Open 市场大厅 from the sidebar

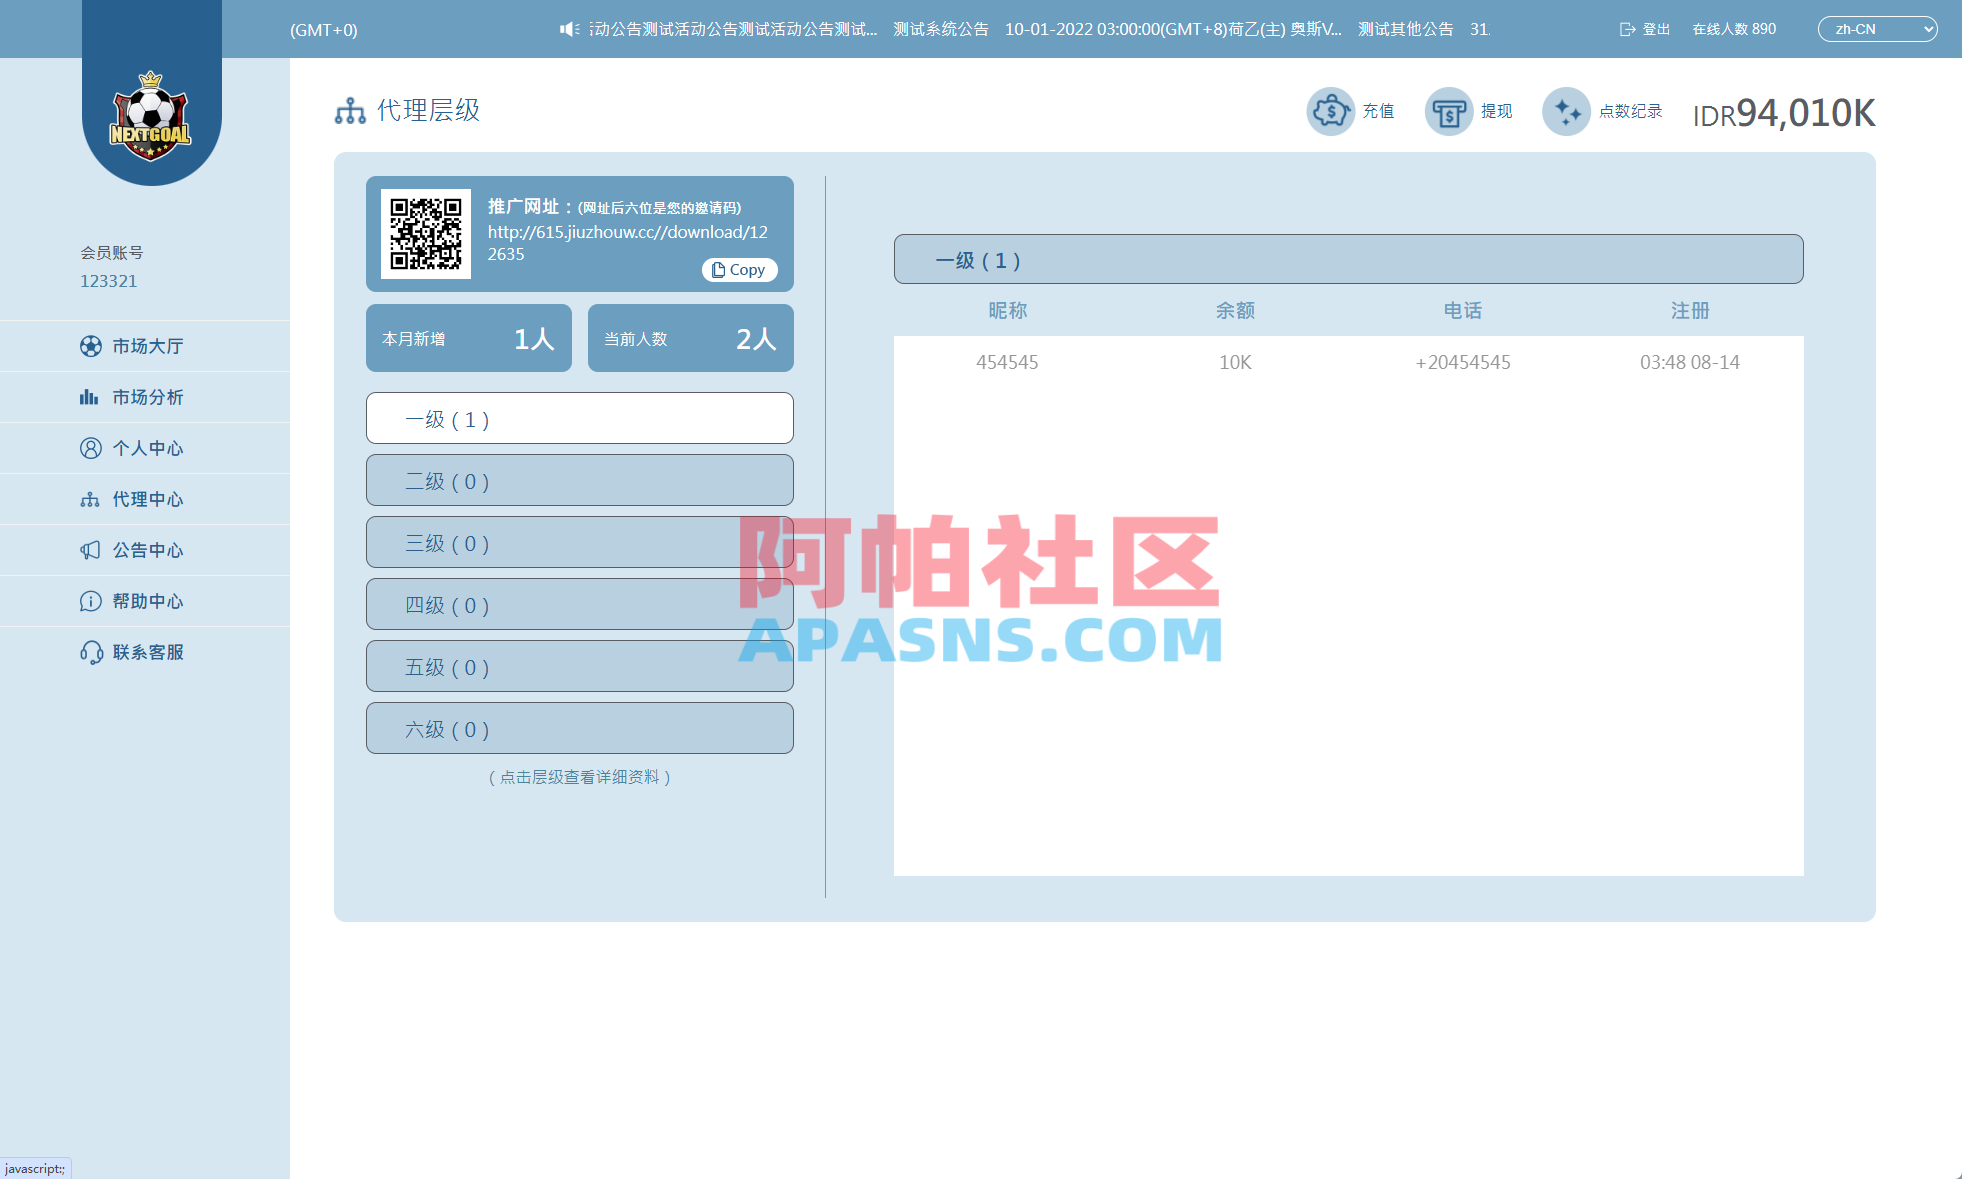point(147,346)
